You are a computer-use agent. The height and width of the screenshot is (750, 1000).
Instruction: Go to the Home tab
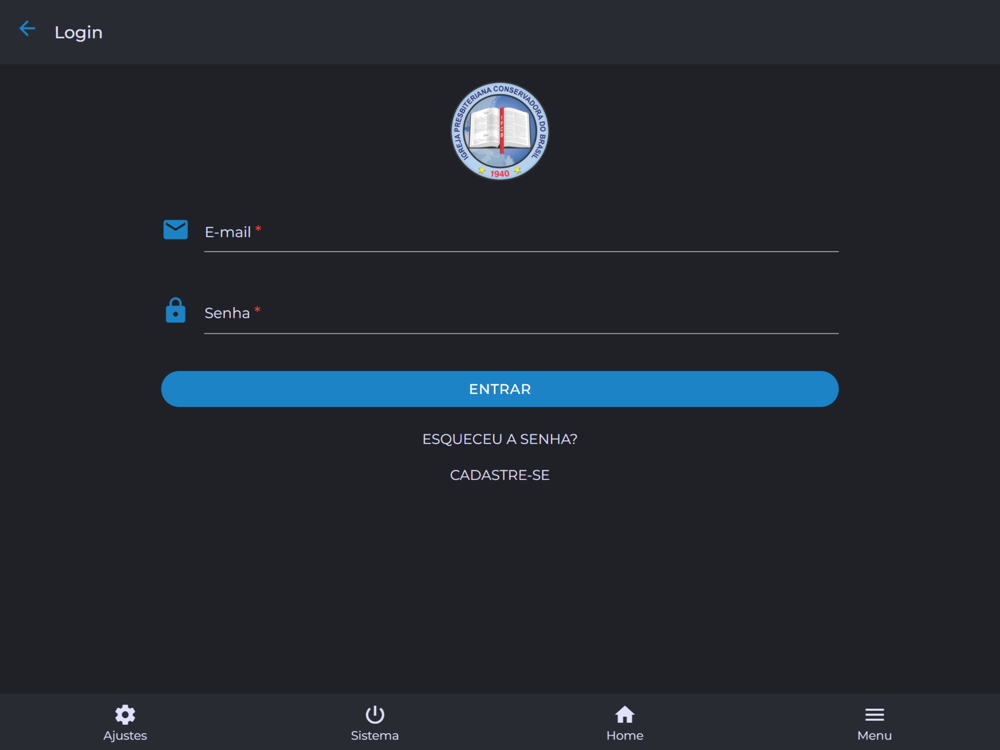click(624, 723)
